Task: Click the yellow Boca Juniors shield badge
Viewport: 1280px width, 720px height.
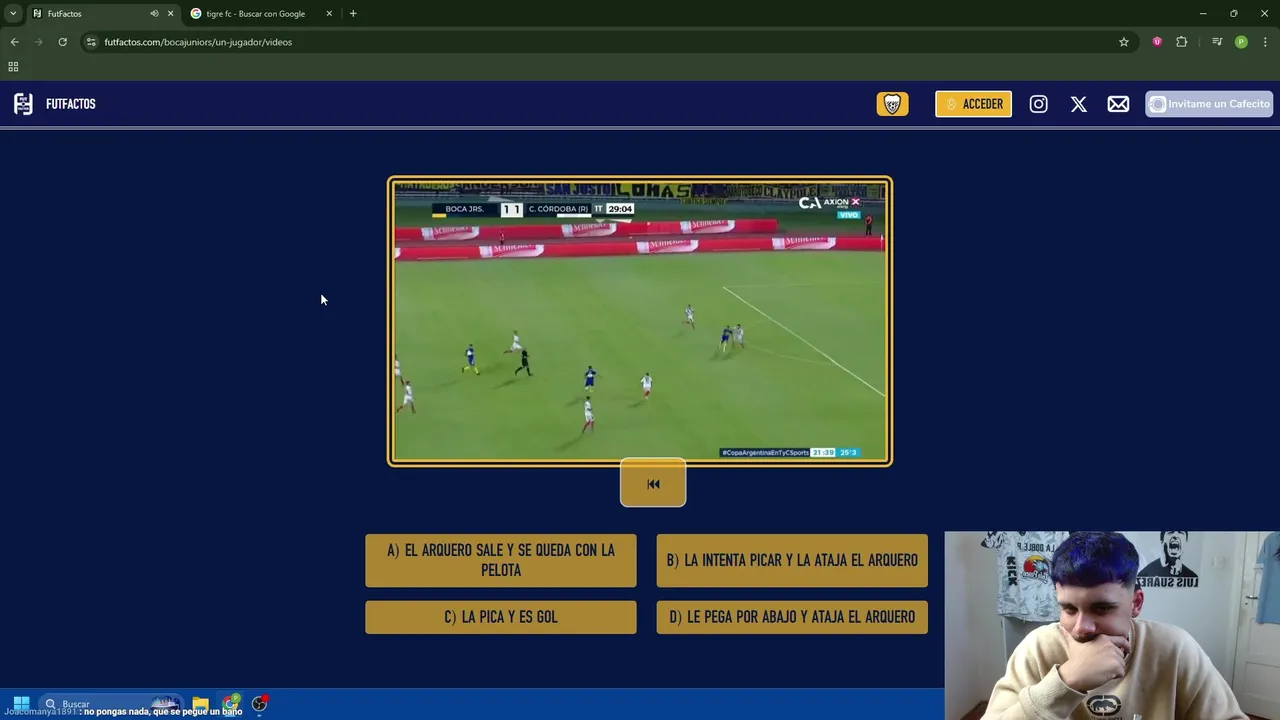Action: (892, 104)
